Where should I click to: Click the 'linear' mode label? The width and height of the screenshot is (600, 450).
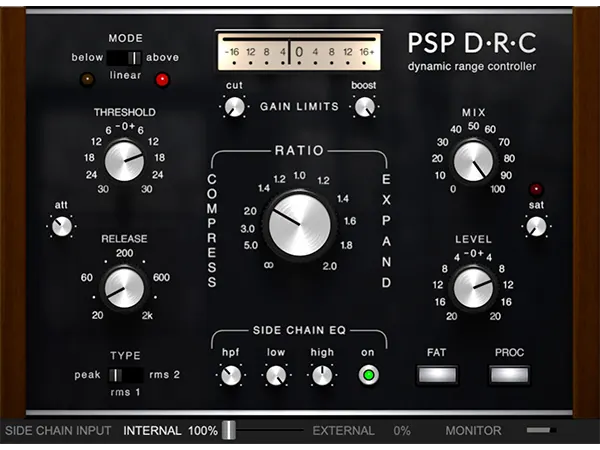[x=126, y=75]
